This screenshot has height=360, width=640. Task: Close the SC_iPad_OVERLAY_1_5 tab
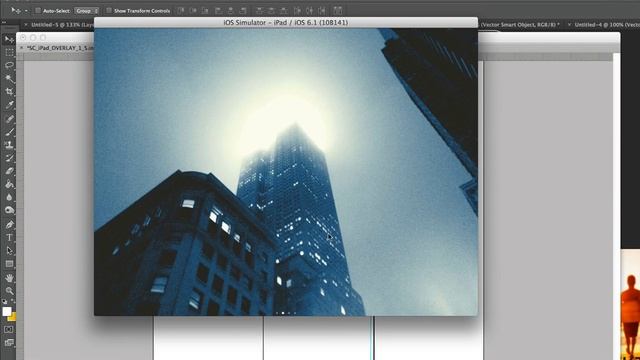click(21, 48)
